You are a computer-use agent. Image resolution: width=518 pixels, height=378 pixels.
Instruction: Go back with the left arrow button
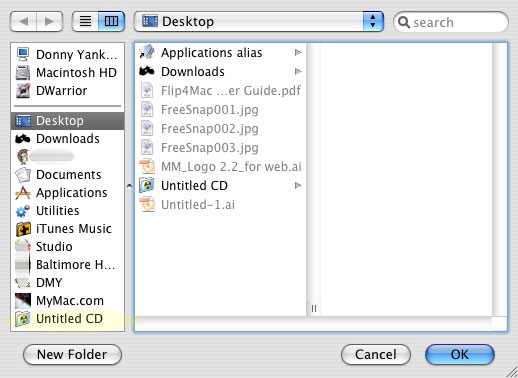pyautogui.click(x=23, y=22)
